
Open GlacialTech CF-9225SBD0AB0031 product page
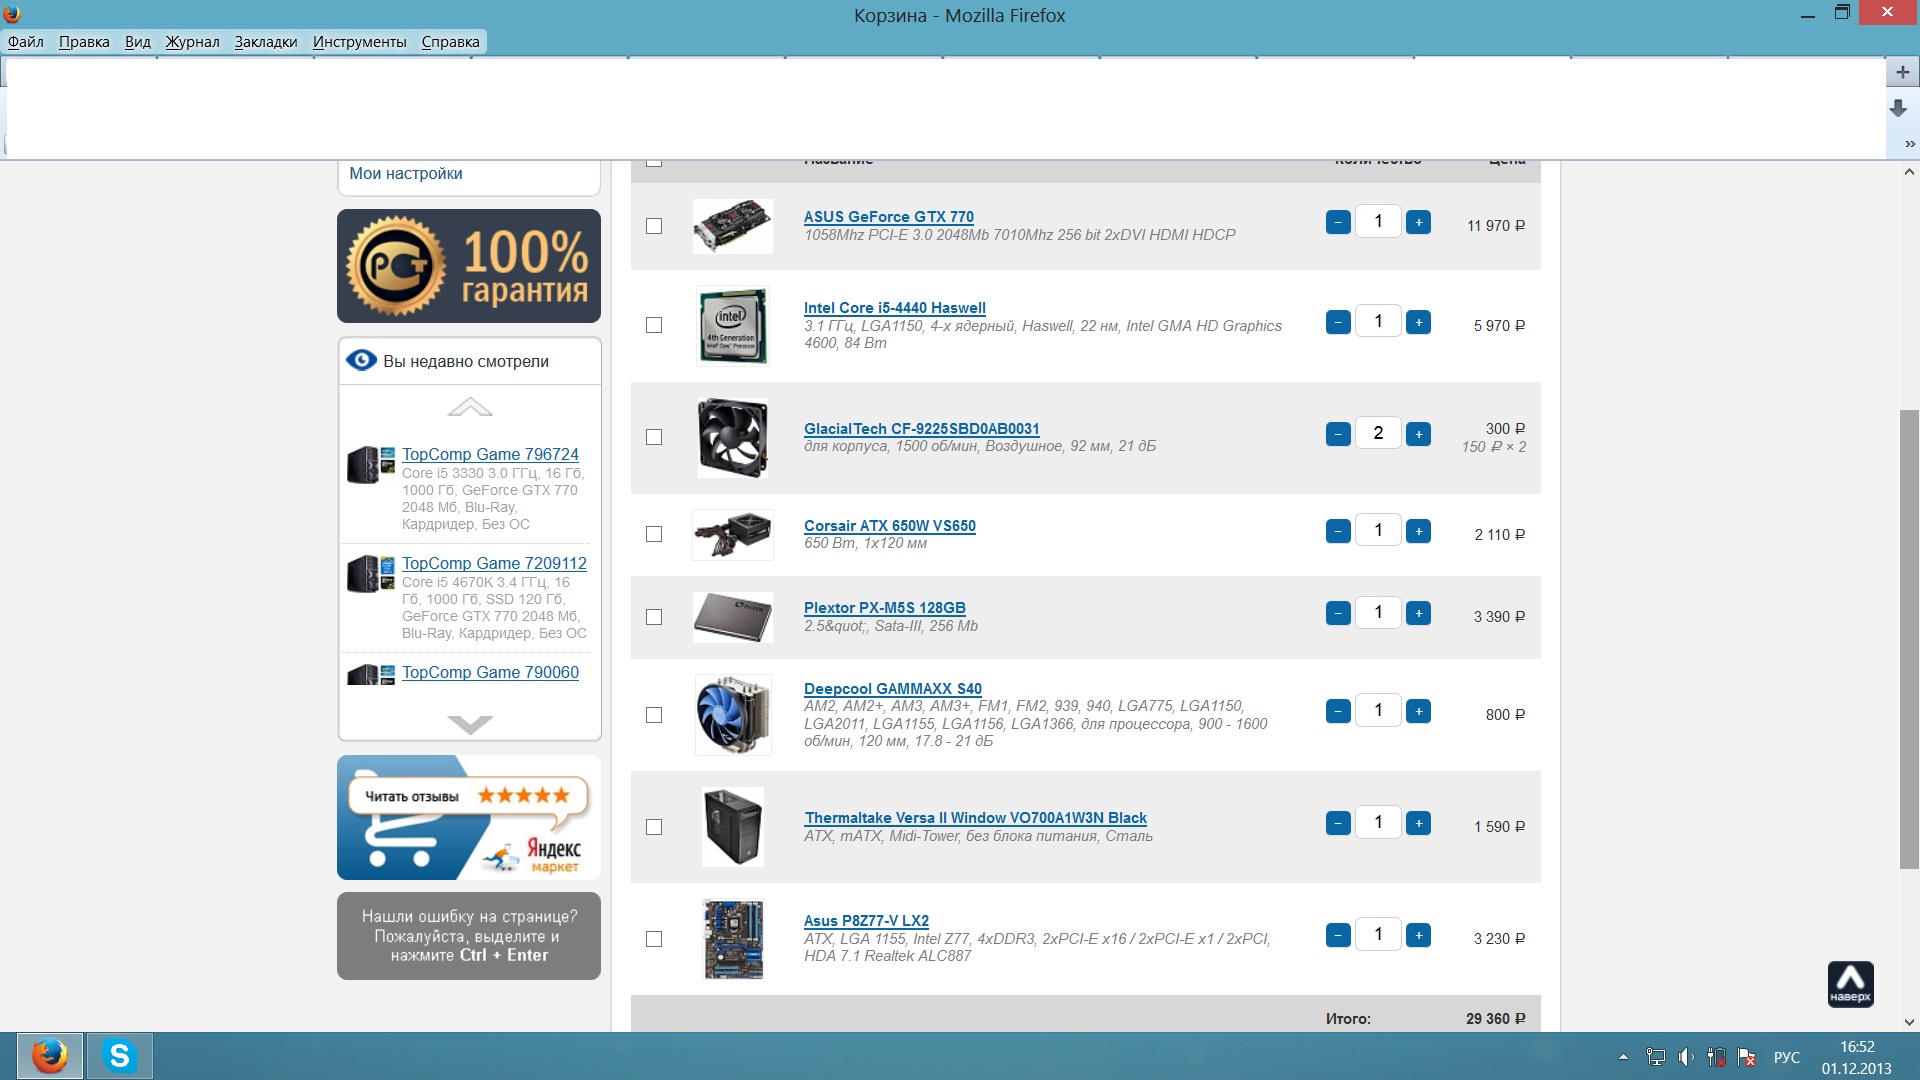click(x=921, y=429)
